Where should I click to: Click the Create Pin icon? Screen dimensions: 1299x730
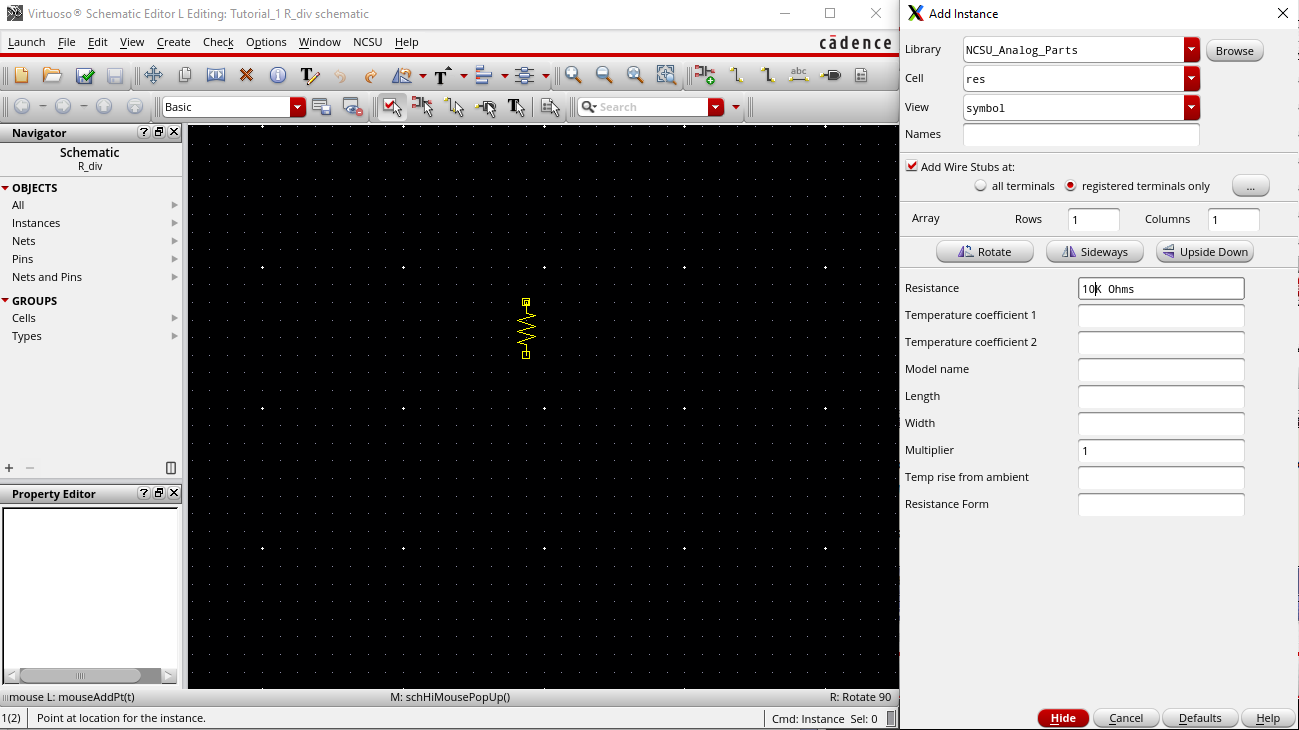(830, 75)
